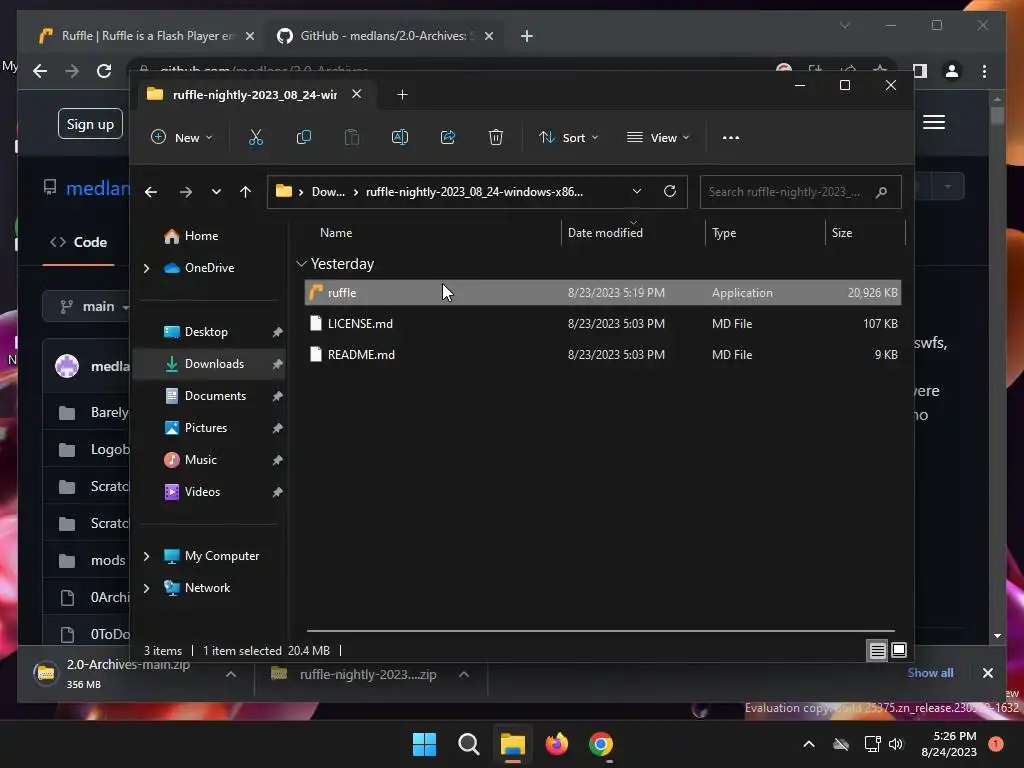Collapse the Yesterday group
Image resolution: width=1024 pixels, height=768 pixels.
[301, 264]
